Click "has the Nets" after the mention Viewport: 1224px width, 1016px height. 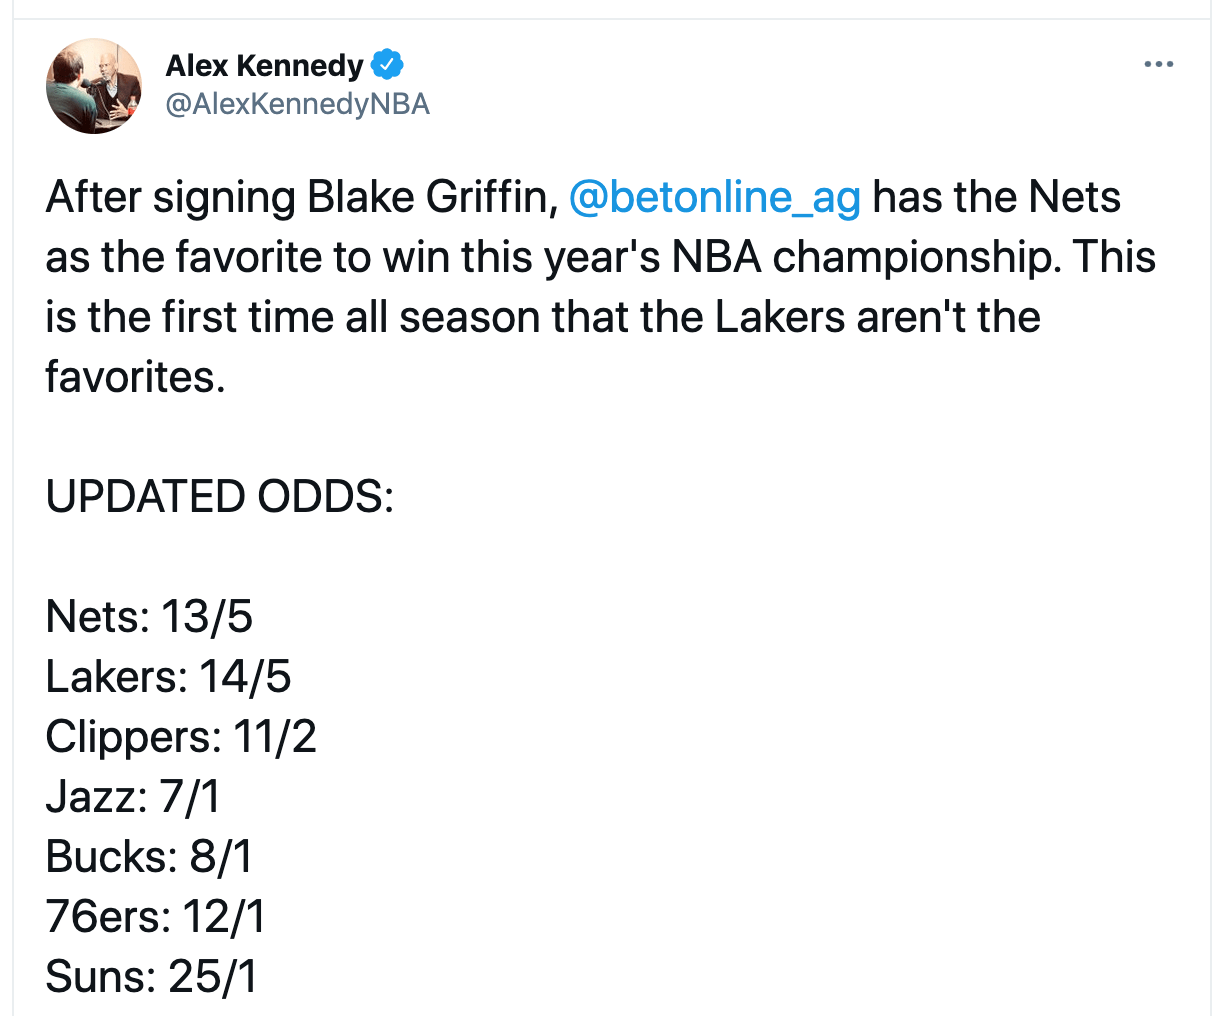coord(996,197)
